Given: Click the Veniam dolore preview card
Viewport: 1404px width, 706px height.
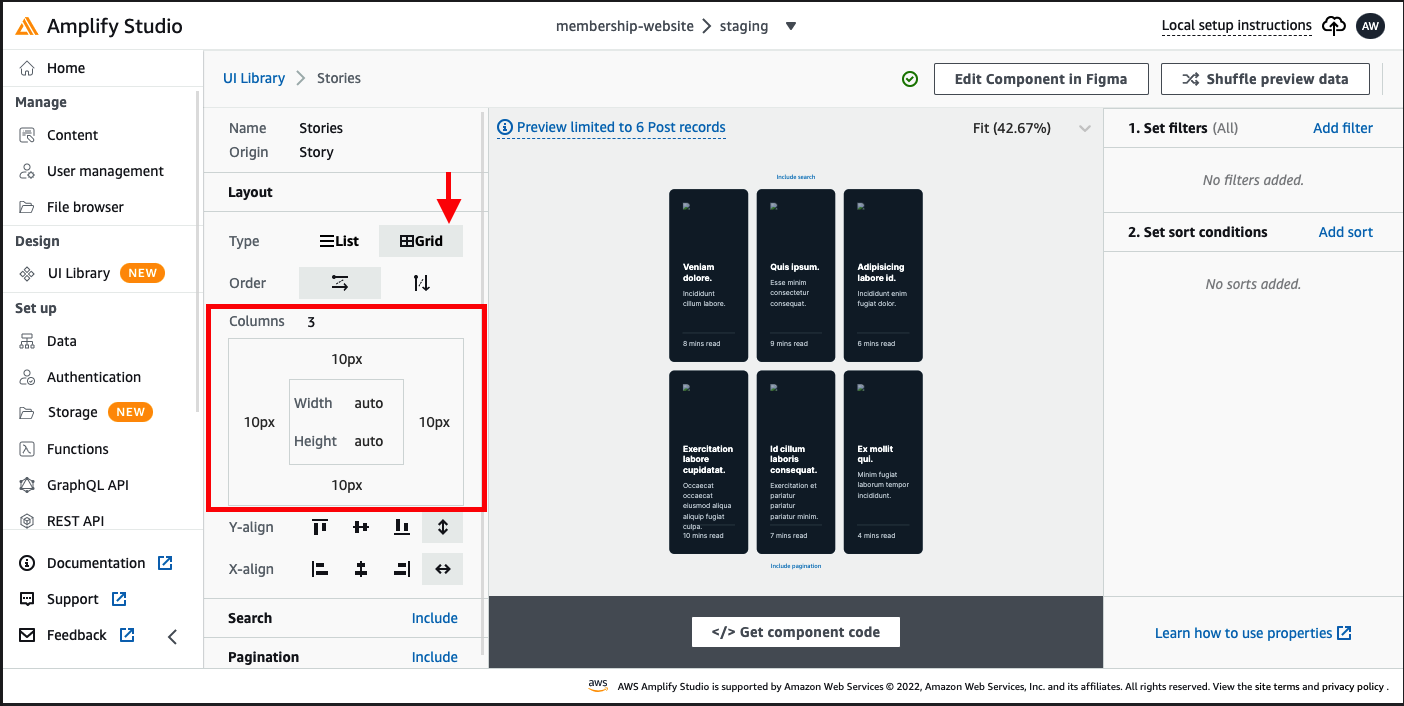Looking at the screenshot, I should (708, 275).
